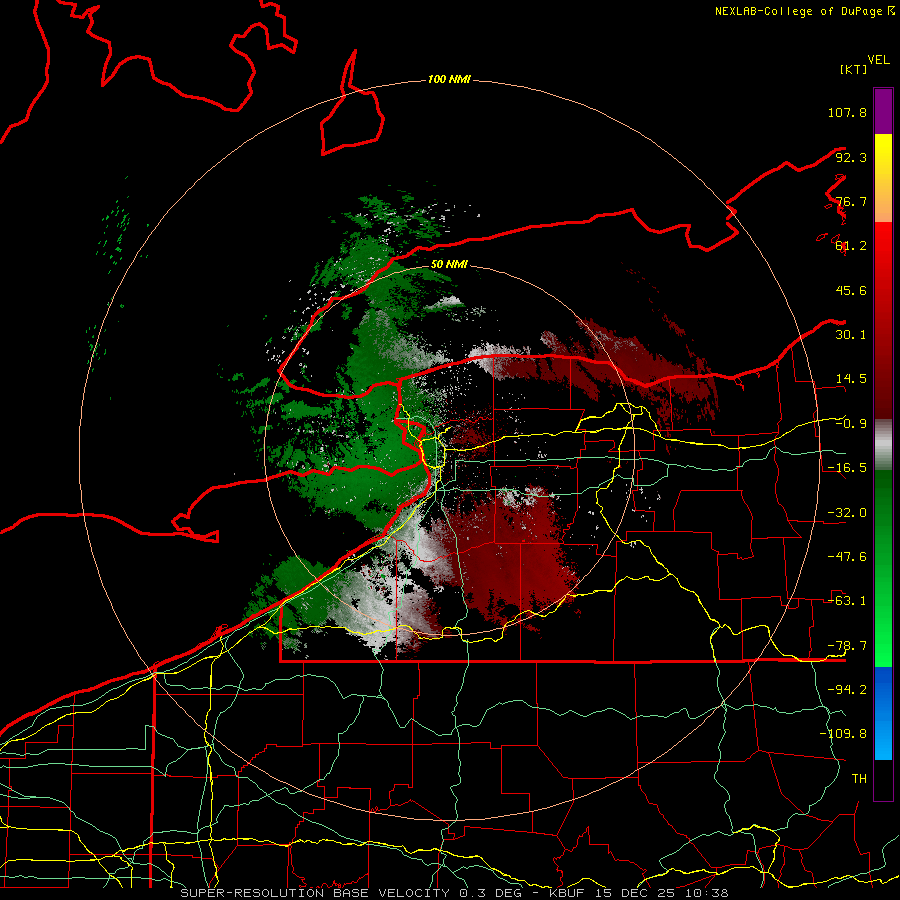Image resolution: width=900 pixels, height=900 pixels.
Task: Click the -94.2 velocity scale value
Action: click(847, 690)
